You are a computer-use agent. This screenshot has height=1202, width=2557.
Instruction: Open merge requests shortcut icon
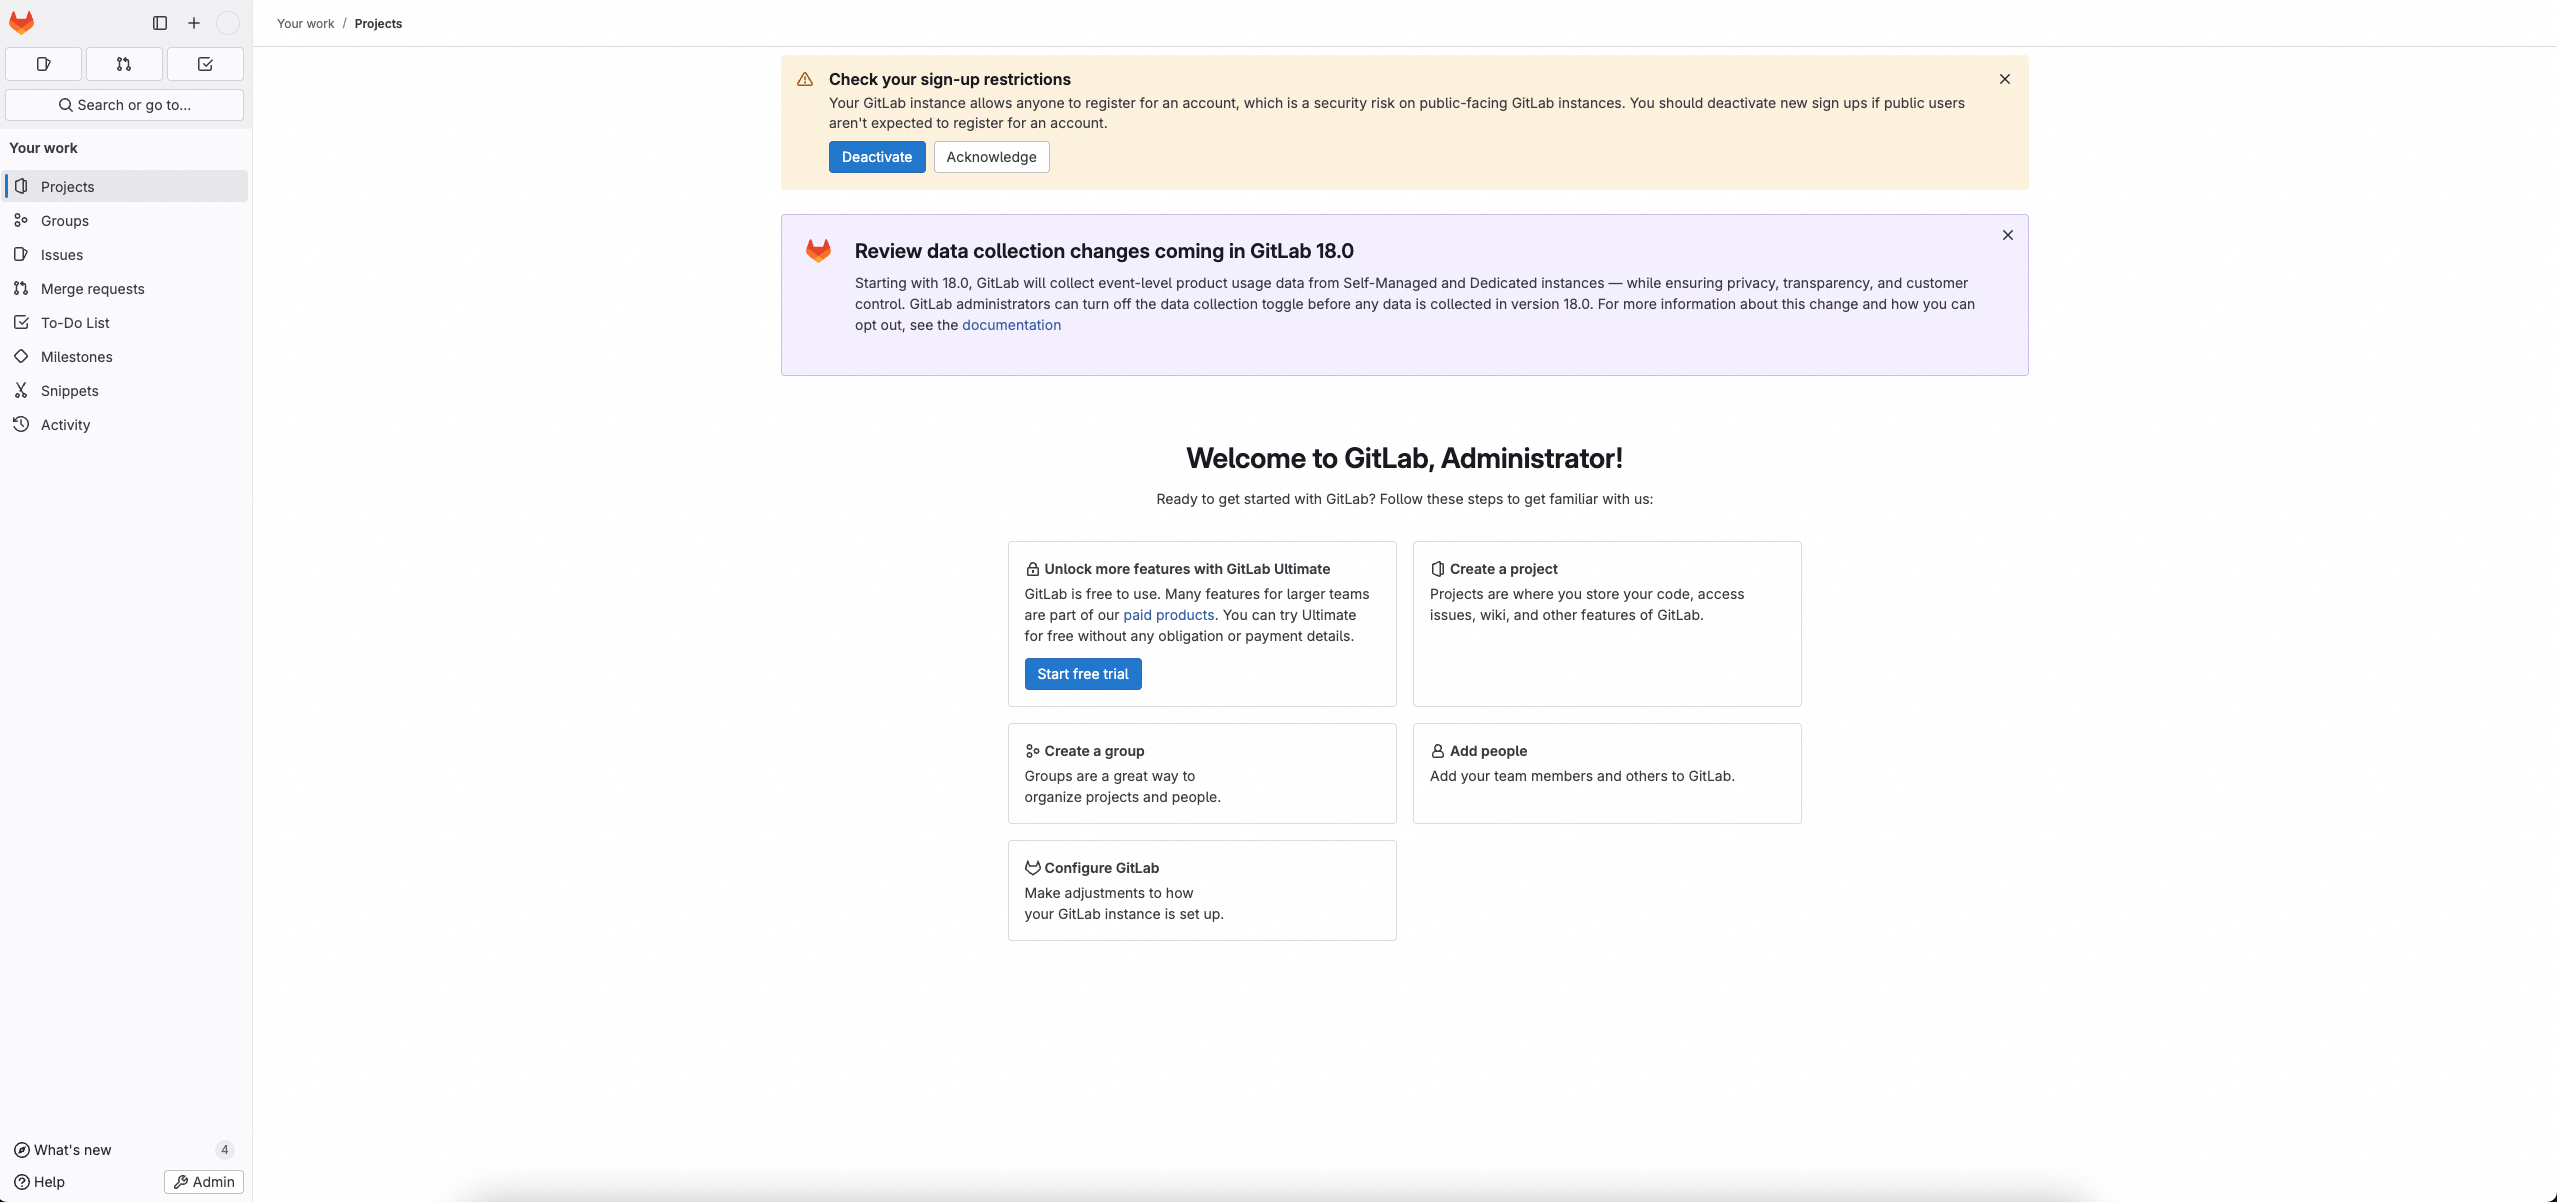pyautogui.click(x=124, y=64)
